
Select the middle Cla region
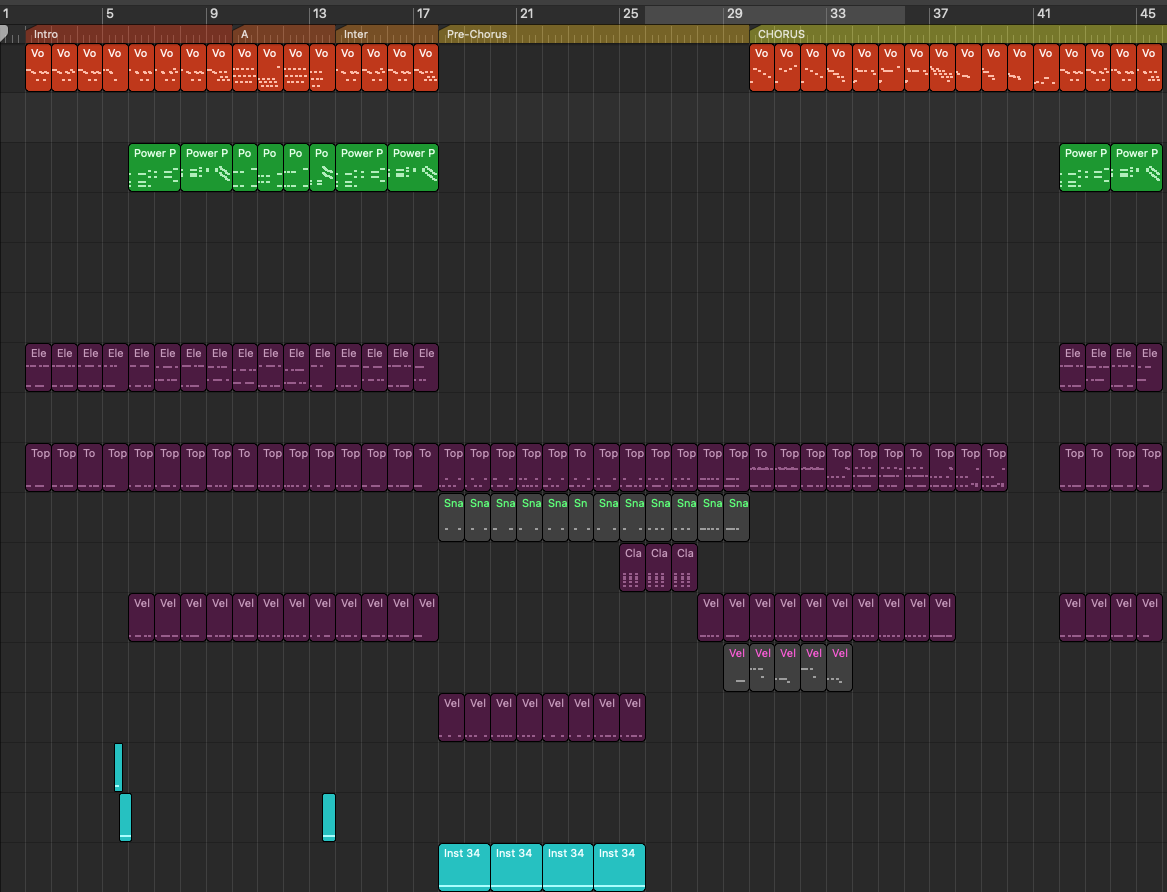[x=658, y=567]
